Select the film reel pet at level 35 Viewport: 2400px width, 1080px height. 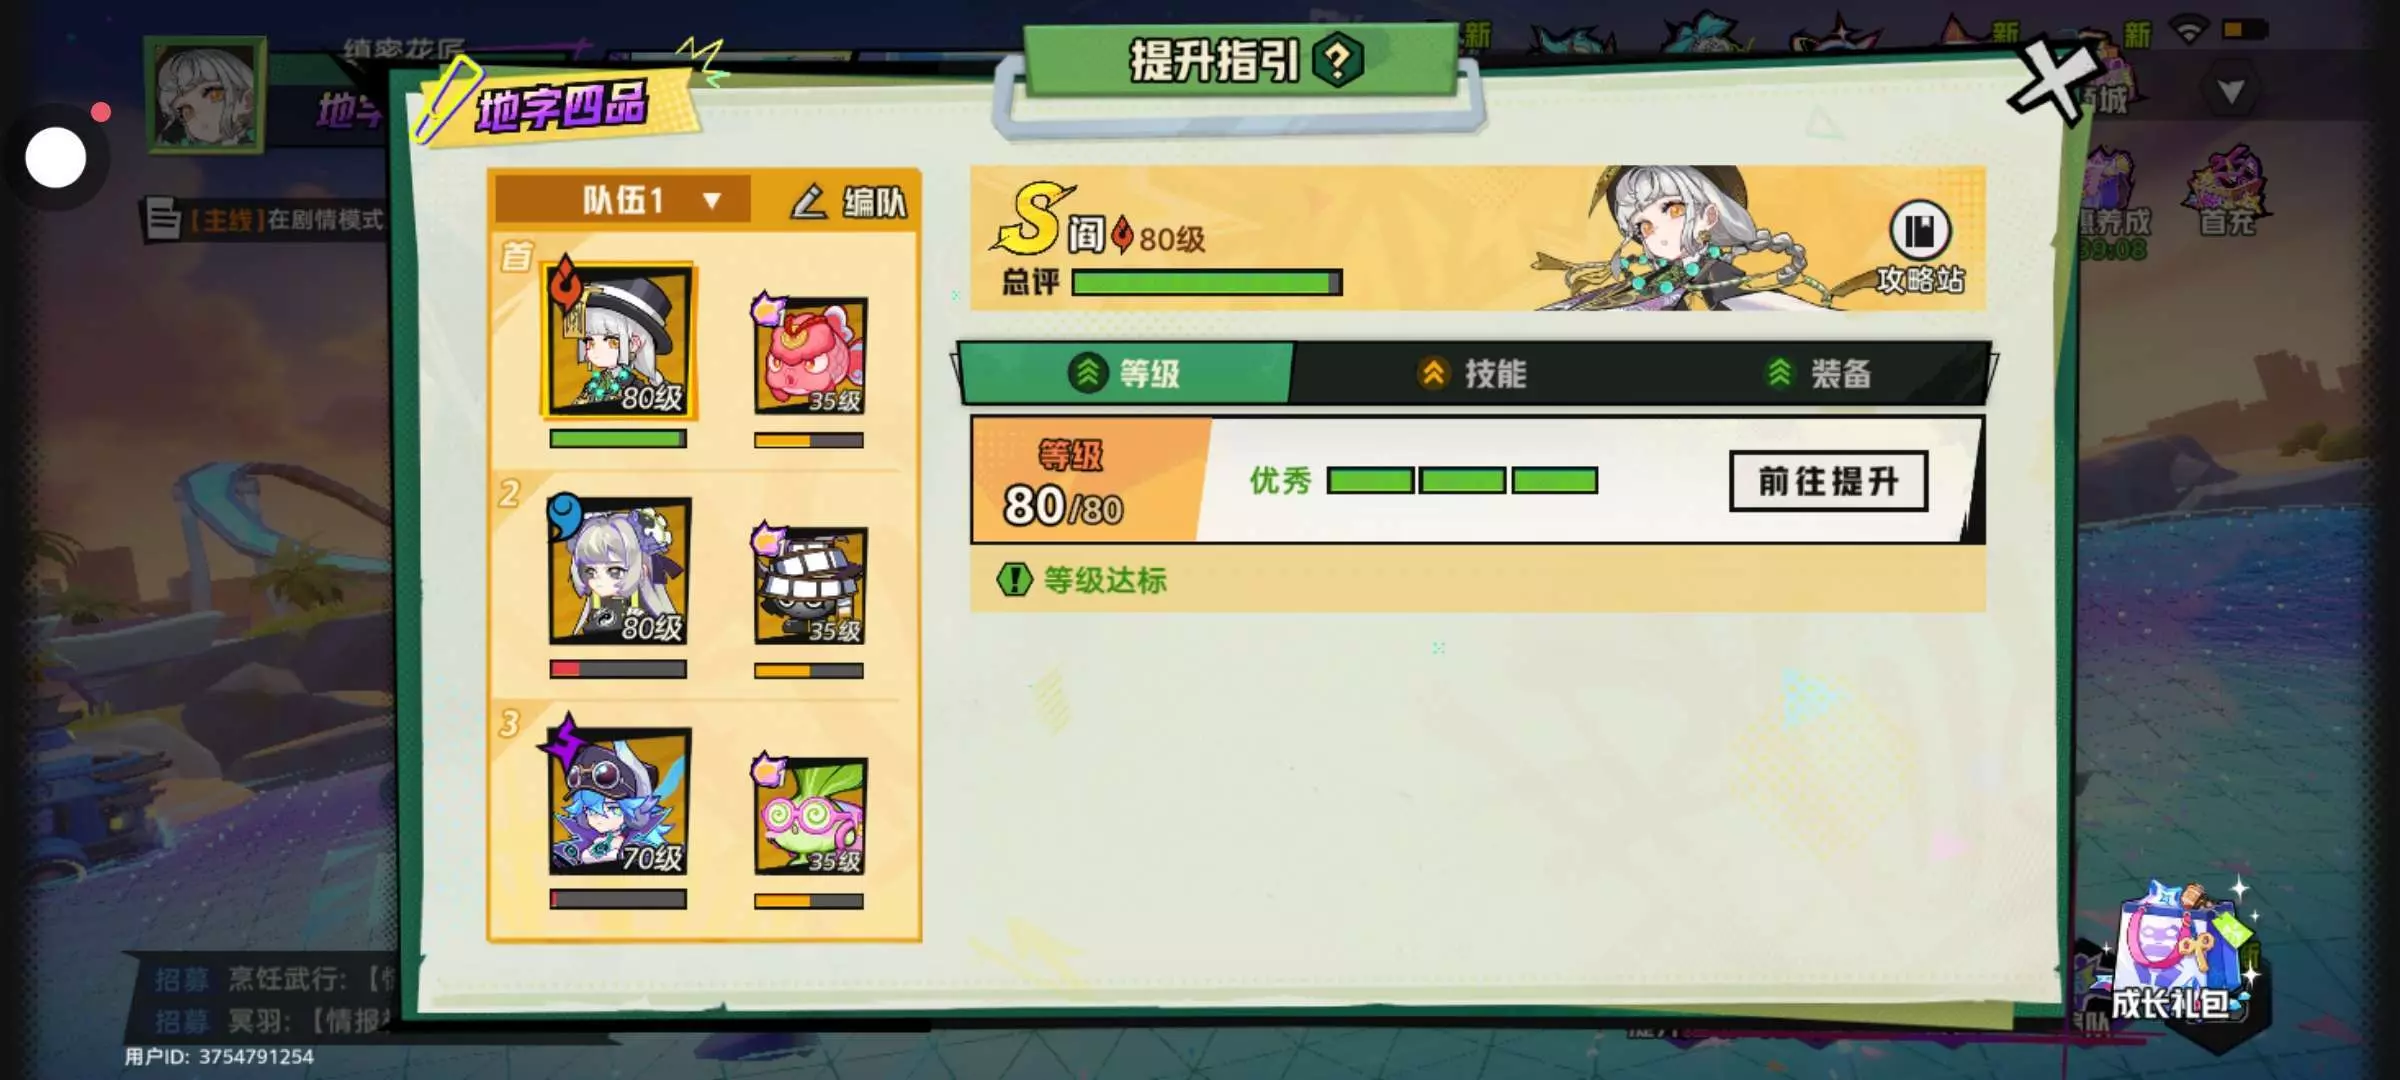pyautogui.click(x=810, y=585)
